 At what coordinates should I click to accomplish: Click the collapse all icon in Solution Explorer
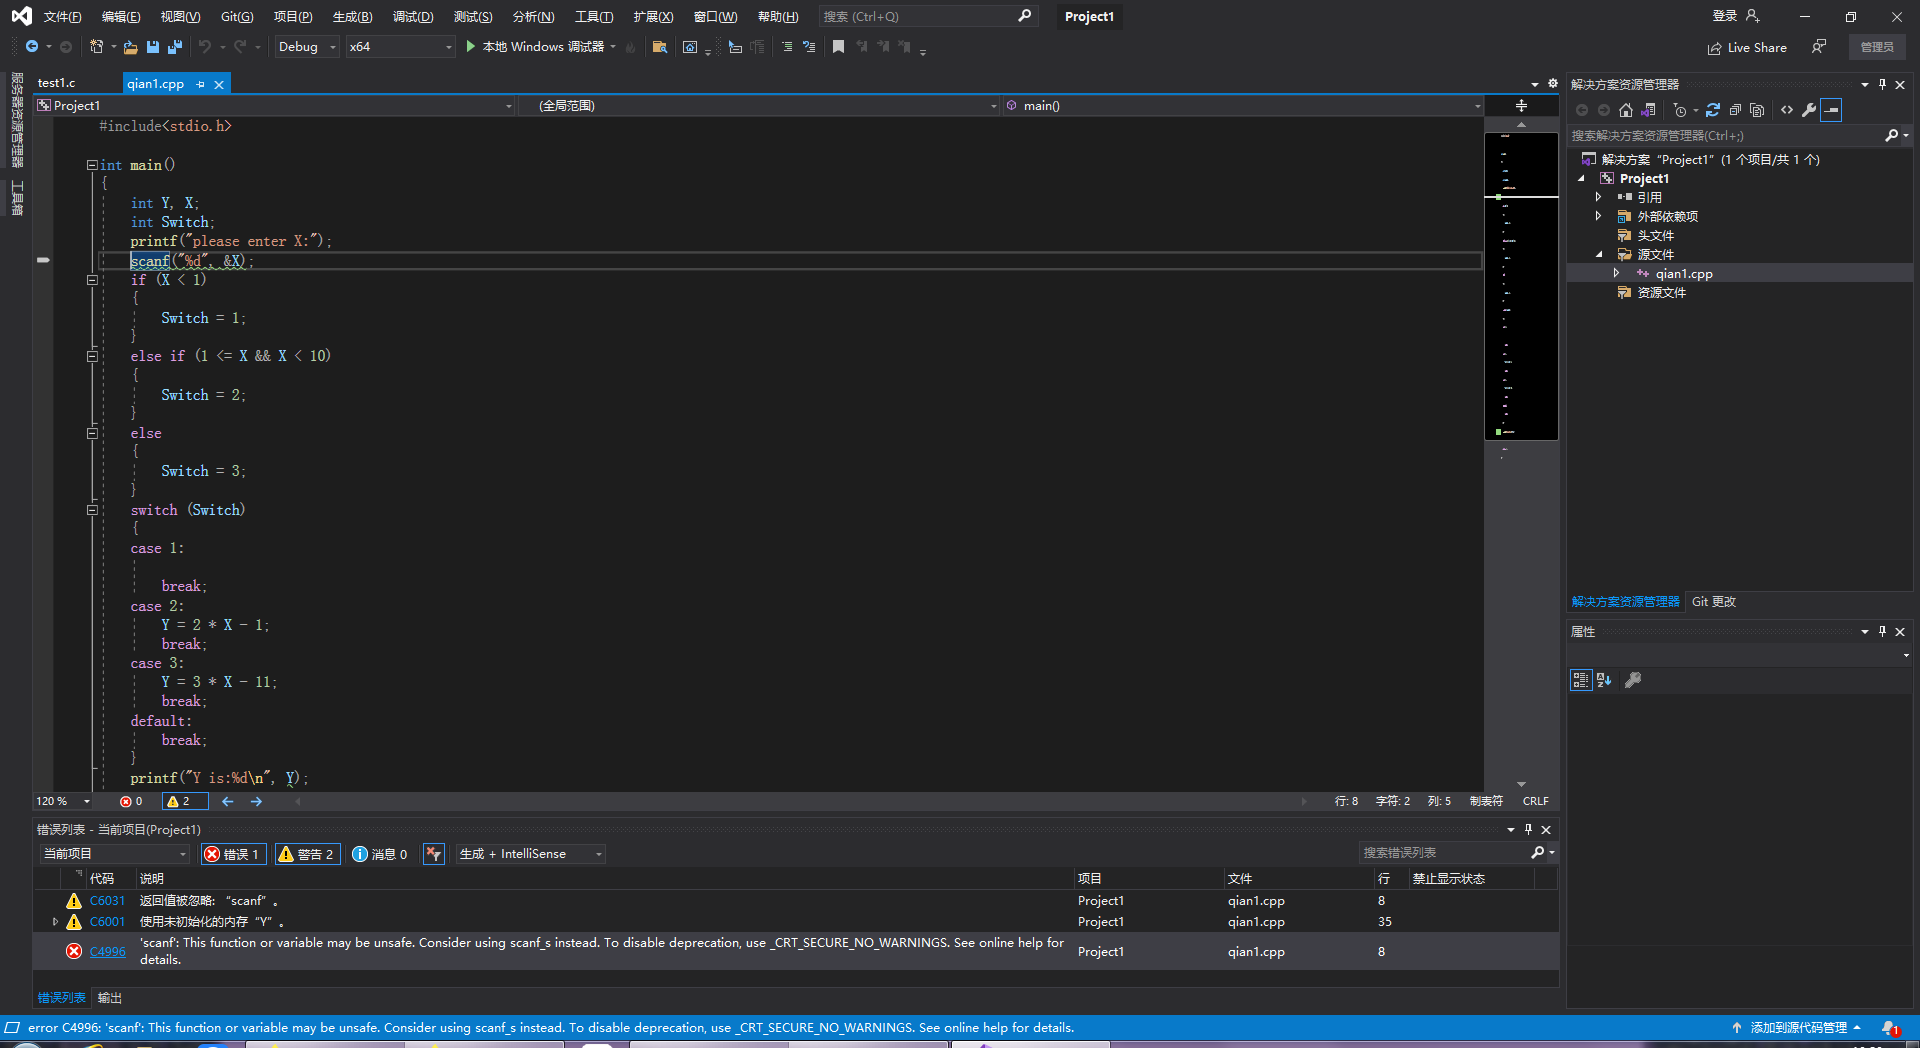point(1735,110)
